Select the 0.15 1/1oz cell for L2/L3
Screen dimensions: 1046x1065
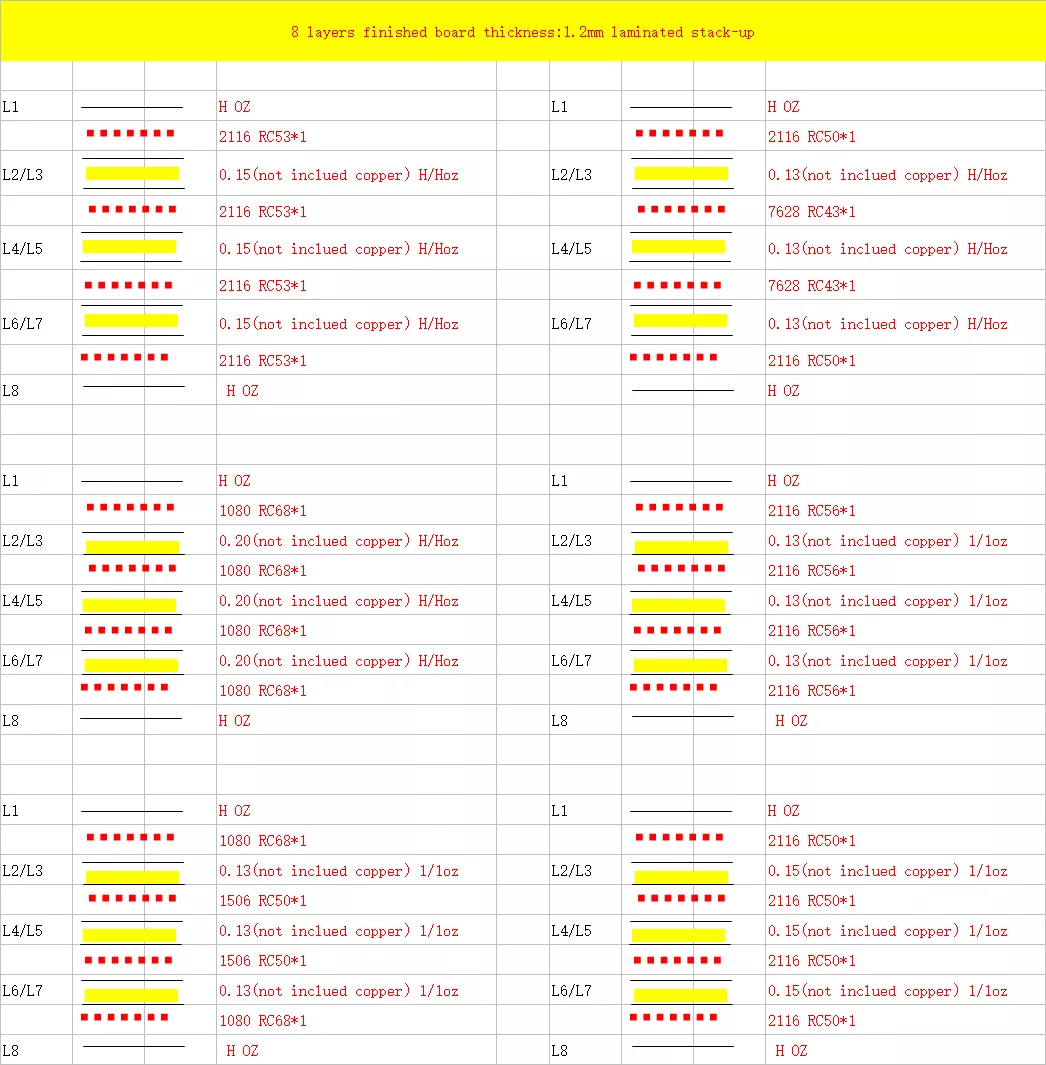[x=887, y=871]
